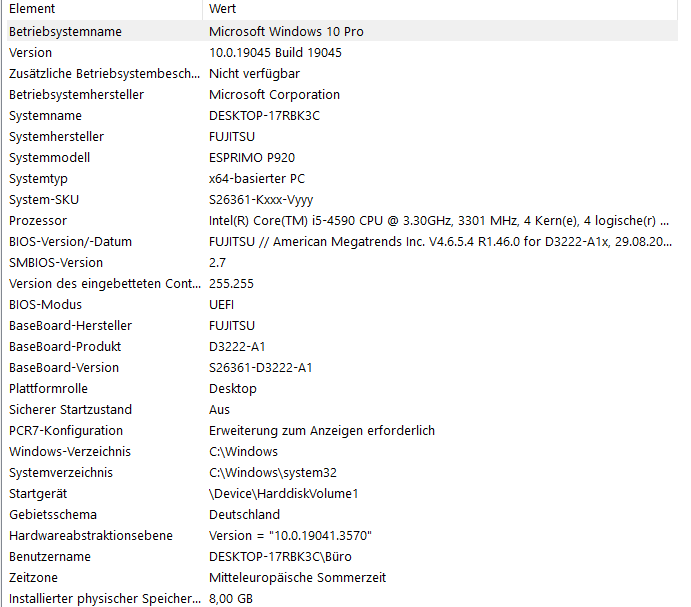Select the Sicherer Startzustand row
Viewport: 691px width, 607px height.
tap(342, 410)
